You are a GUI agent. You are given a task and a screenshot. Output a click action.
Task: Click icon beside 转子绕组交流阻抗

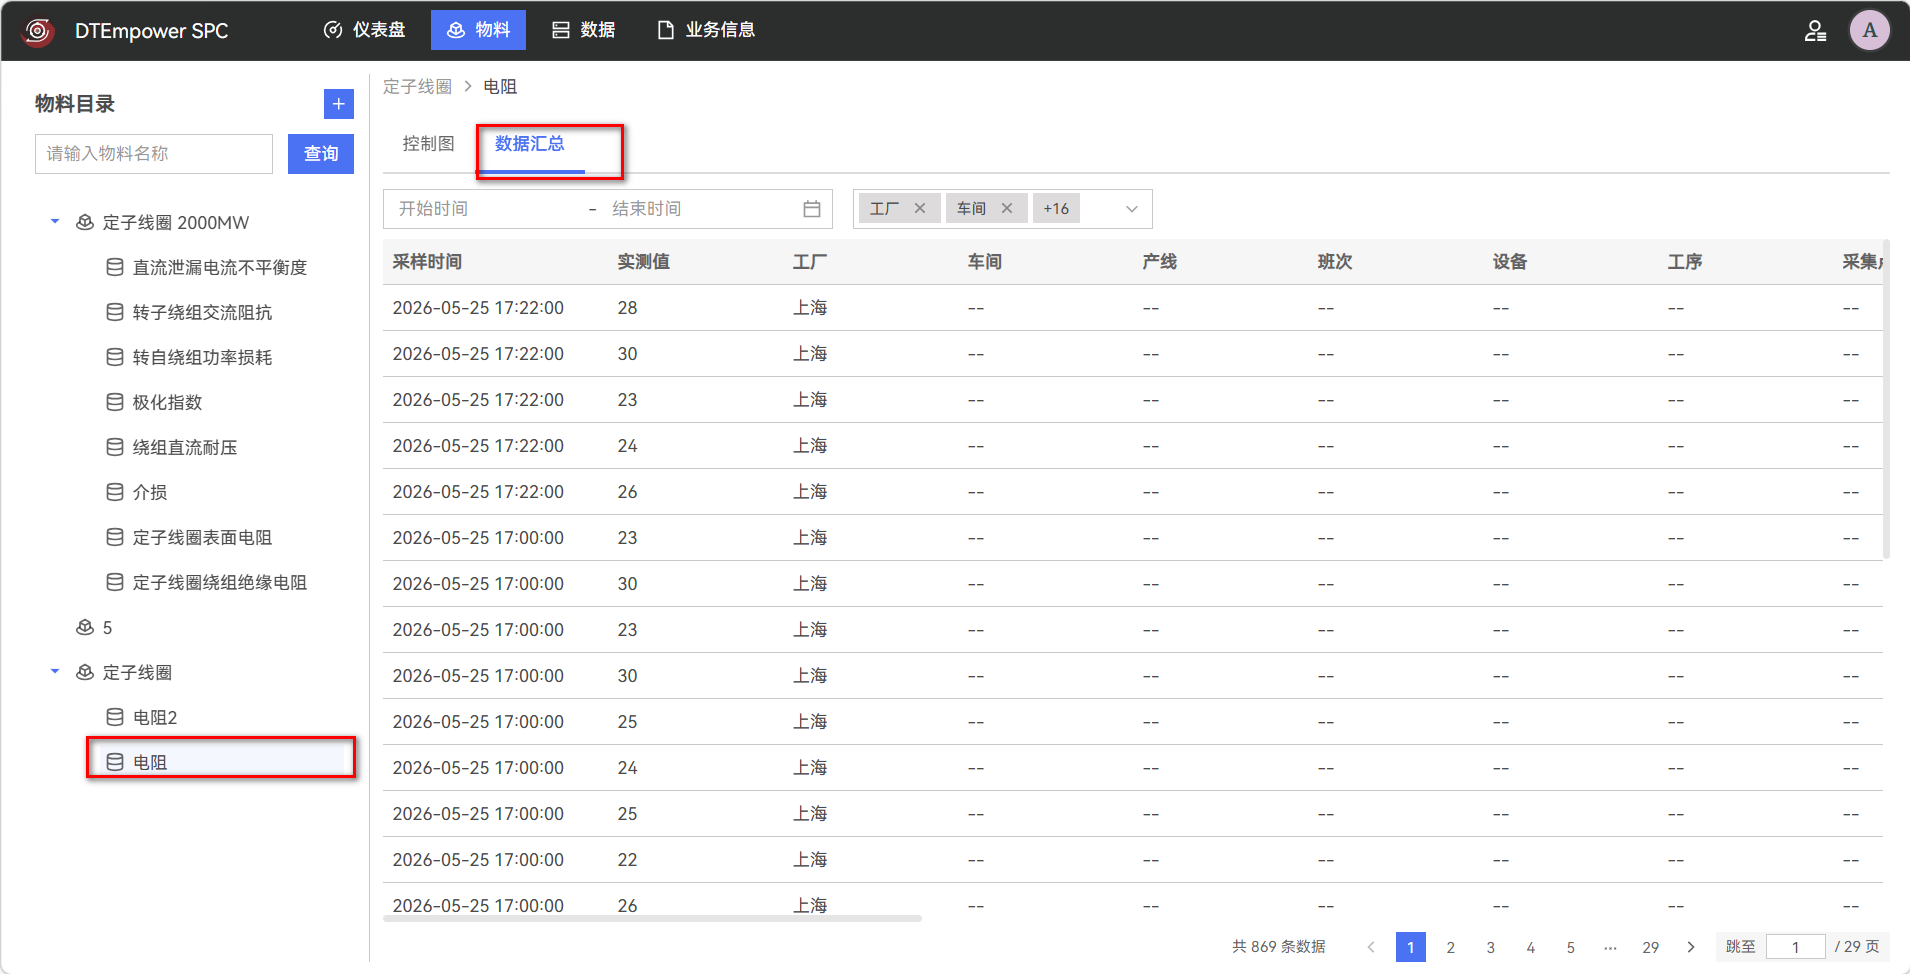pos(115,312)
